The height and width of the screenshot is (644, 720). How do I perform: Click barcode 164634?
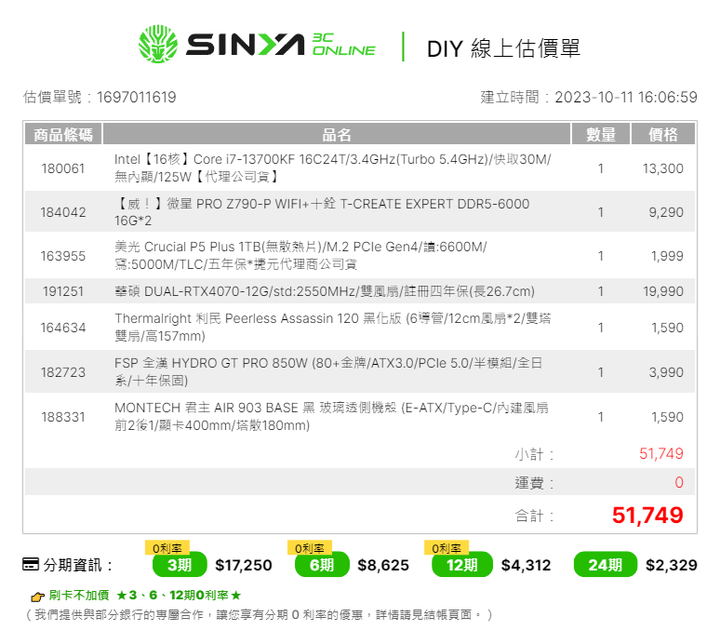point(63,328)
